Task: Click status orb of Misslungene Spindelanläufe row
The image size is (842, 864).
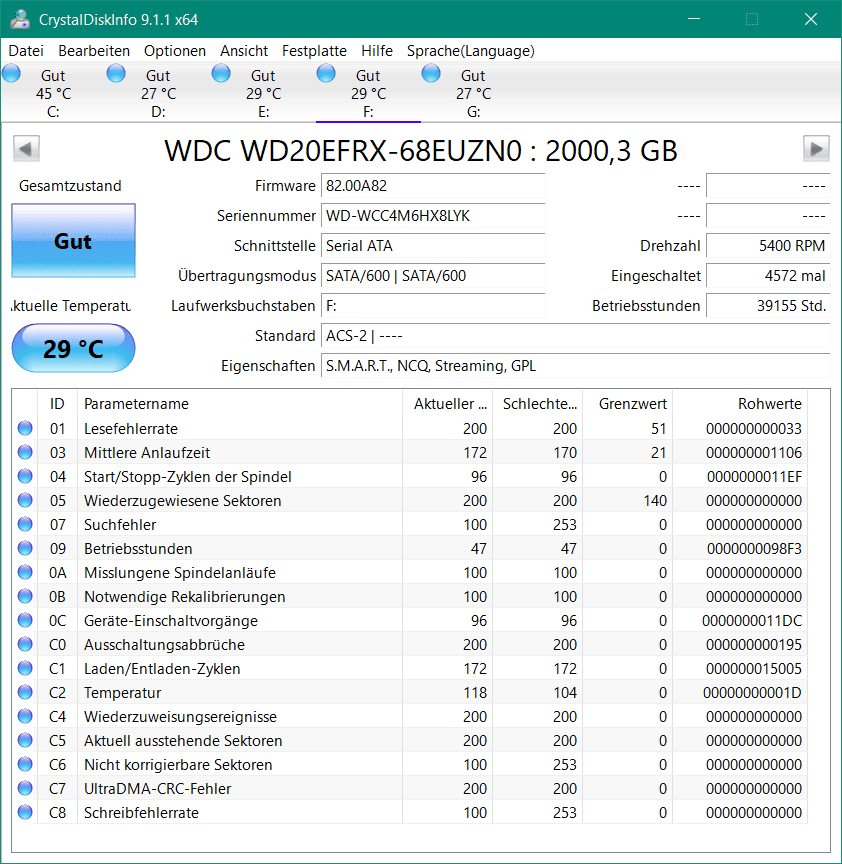Action: [x=25, y=573]
